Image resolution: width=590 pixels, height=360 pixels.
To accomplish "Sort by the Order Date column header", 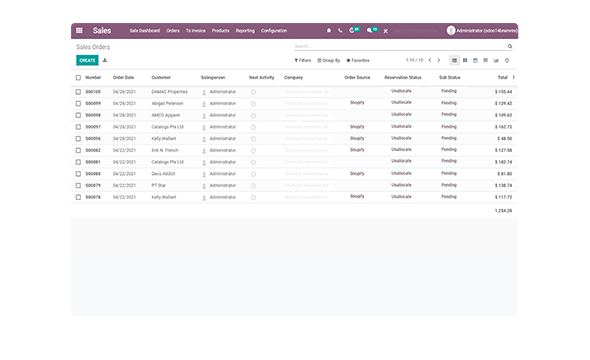I will pyautogui.click(x=123, y=77).
